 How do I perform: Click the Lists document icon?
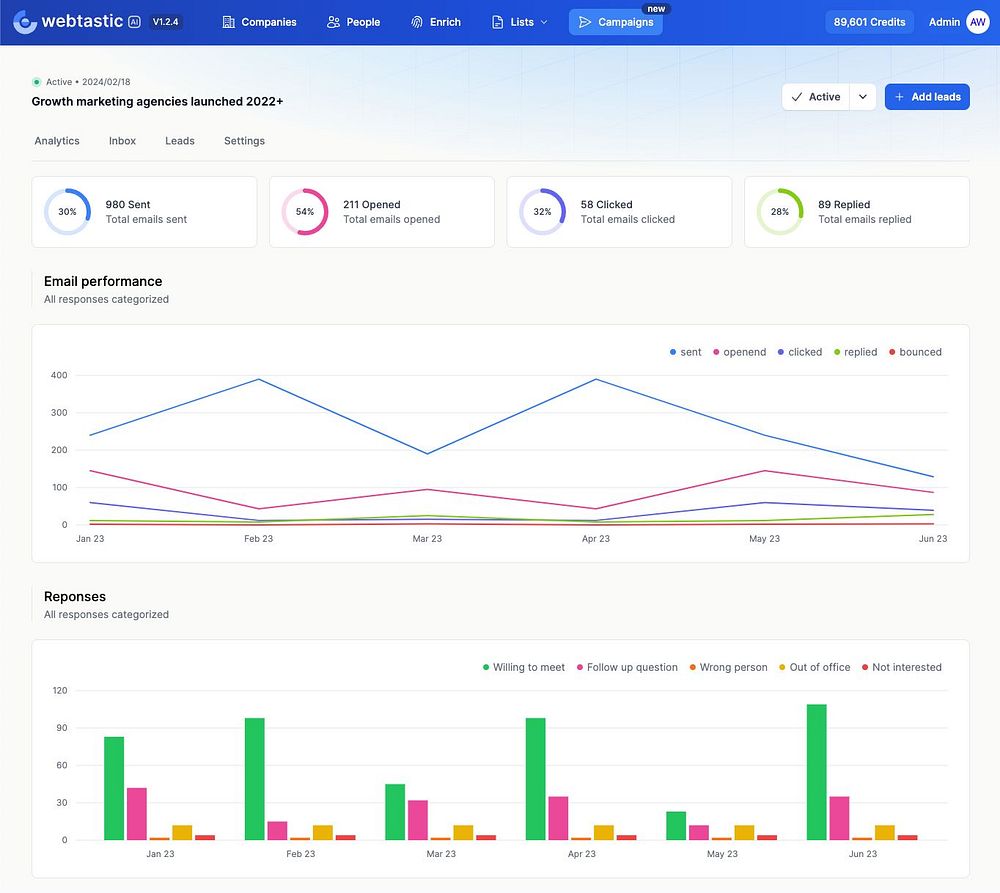(x=498, y=22)
